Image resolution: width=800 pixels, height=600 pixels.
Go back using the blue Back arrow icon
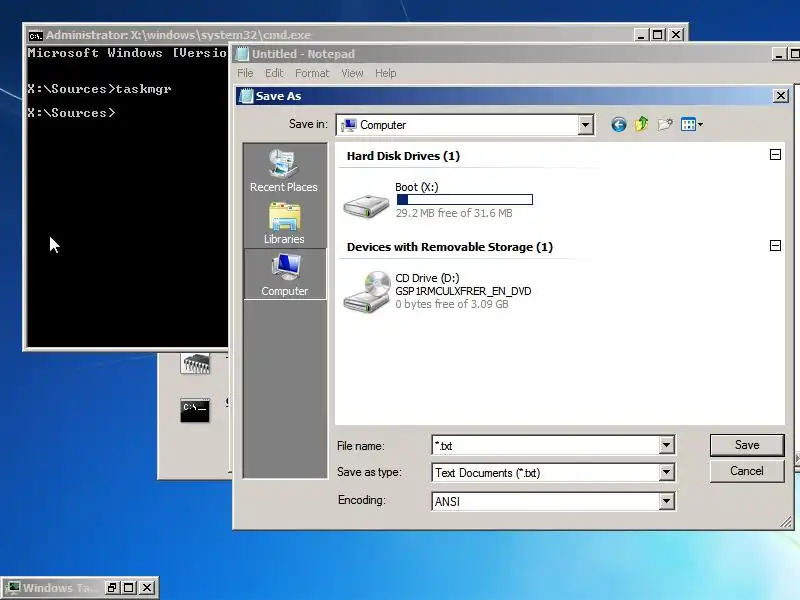click(x=618, y=124)
